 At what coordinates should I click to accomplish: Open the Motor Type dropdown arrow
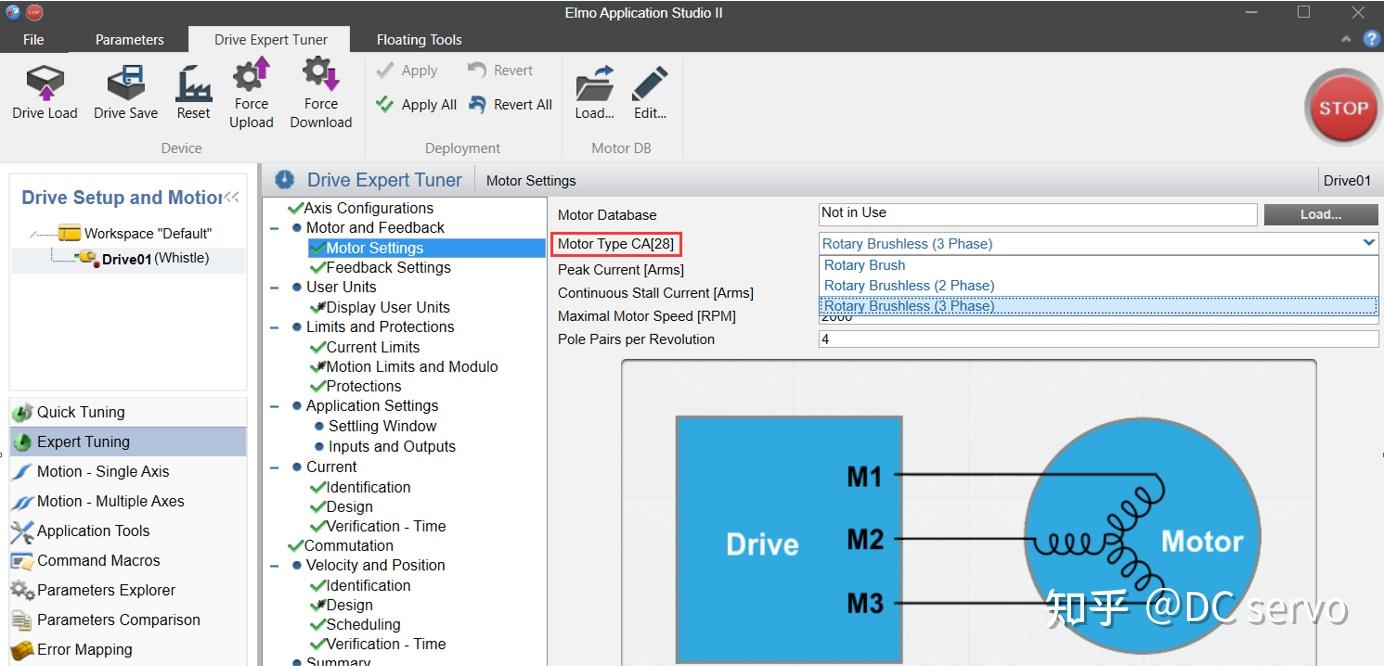coord(1368,243)
